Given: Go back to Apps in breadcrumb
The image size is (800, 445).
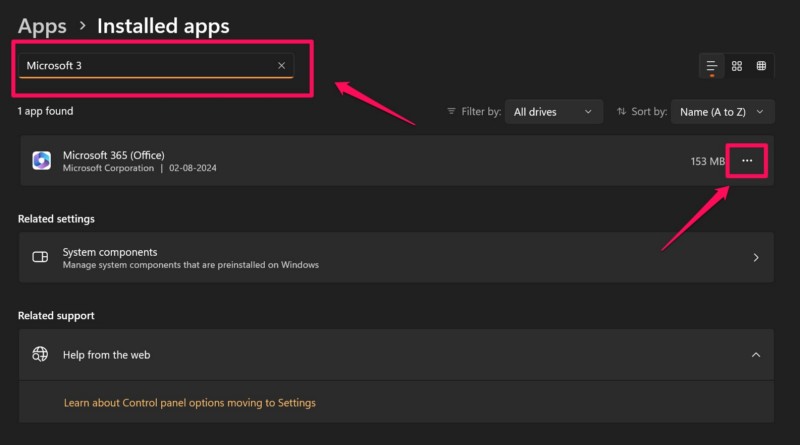Looking at the screenshot, I should pyautogui.click(x=42, y=25).
